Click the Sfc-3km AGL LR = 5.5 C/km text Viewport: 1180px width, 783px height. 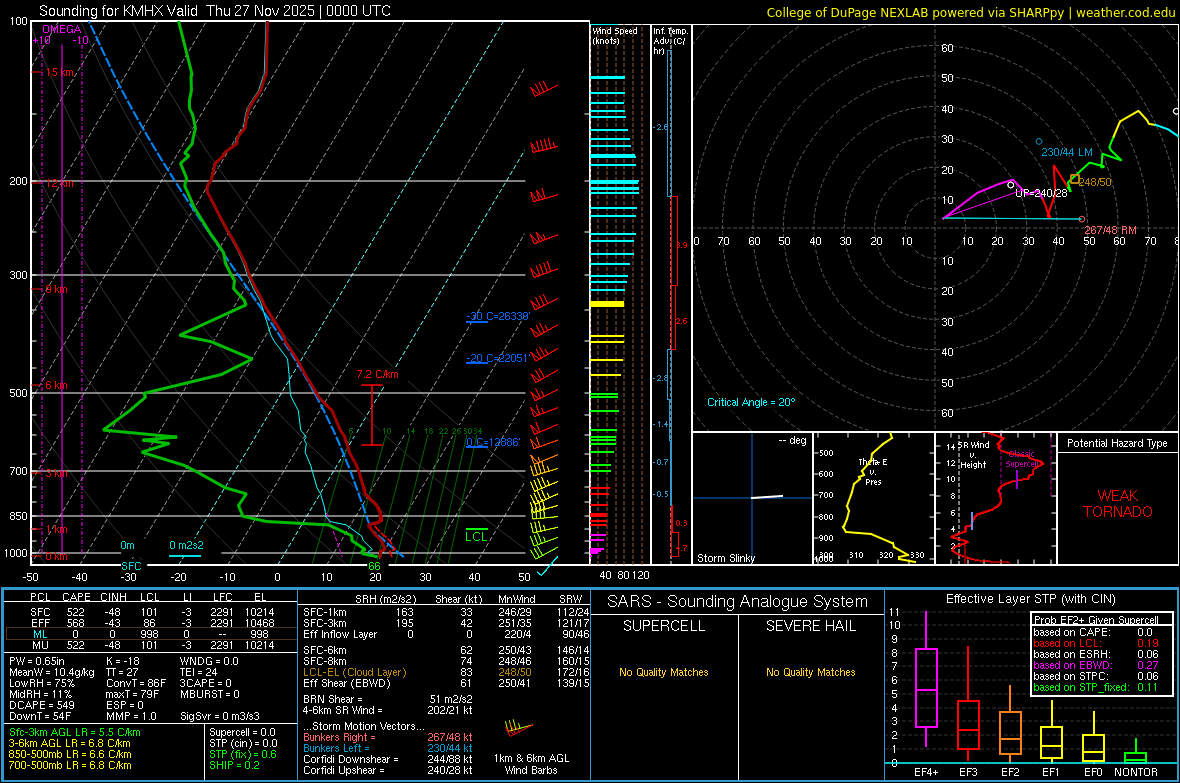pyautogui.click(x=75, y=732)
